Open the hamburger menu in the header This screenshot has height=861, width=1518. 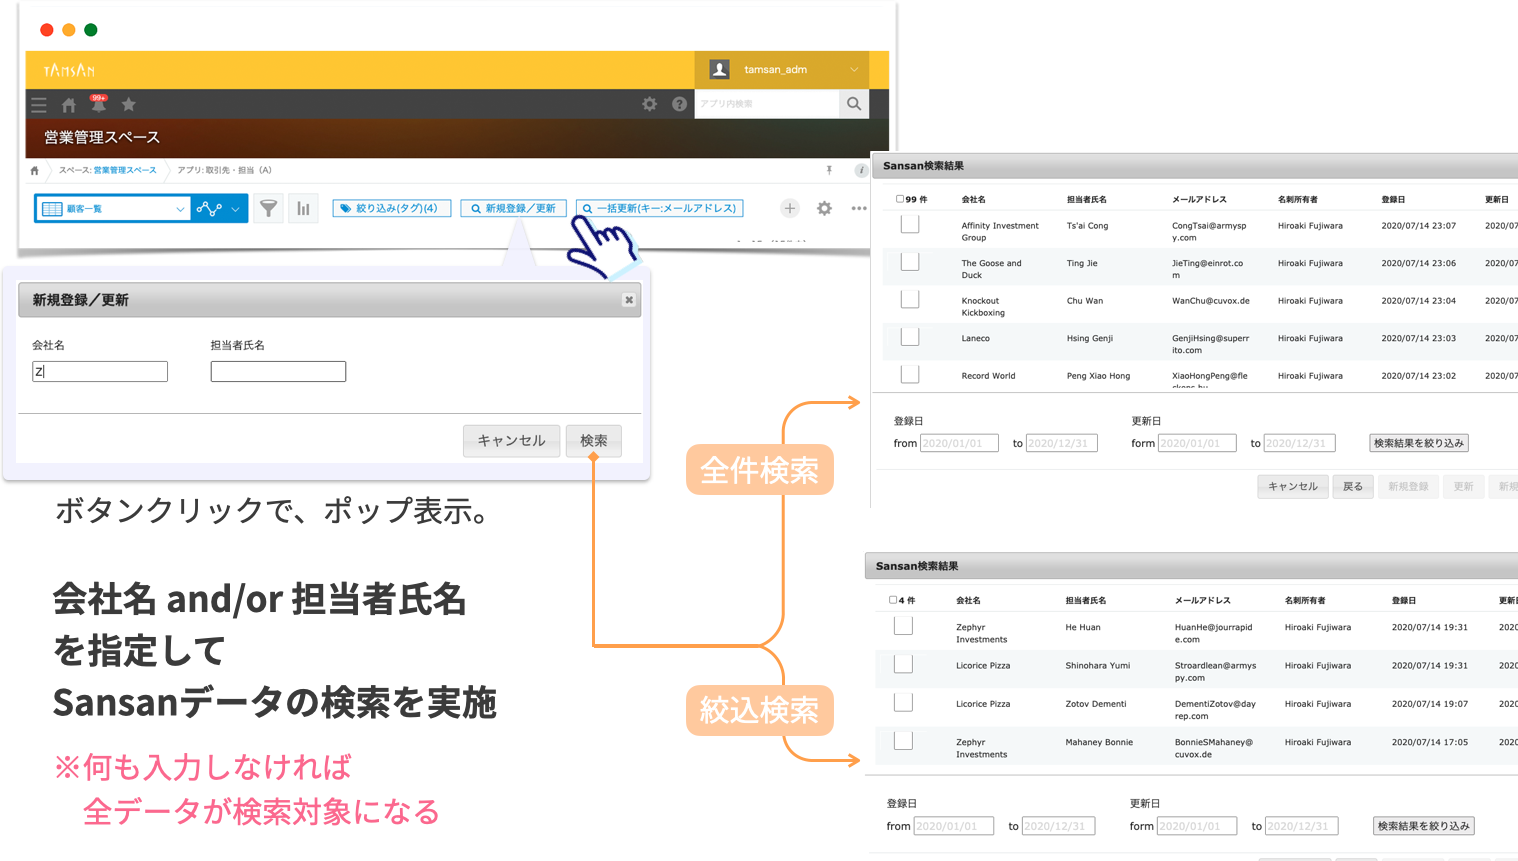click(x=39, y=104)
